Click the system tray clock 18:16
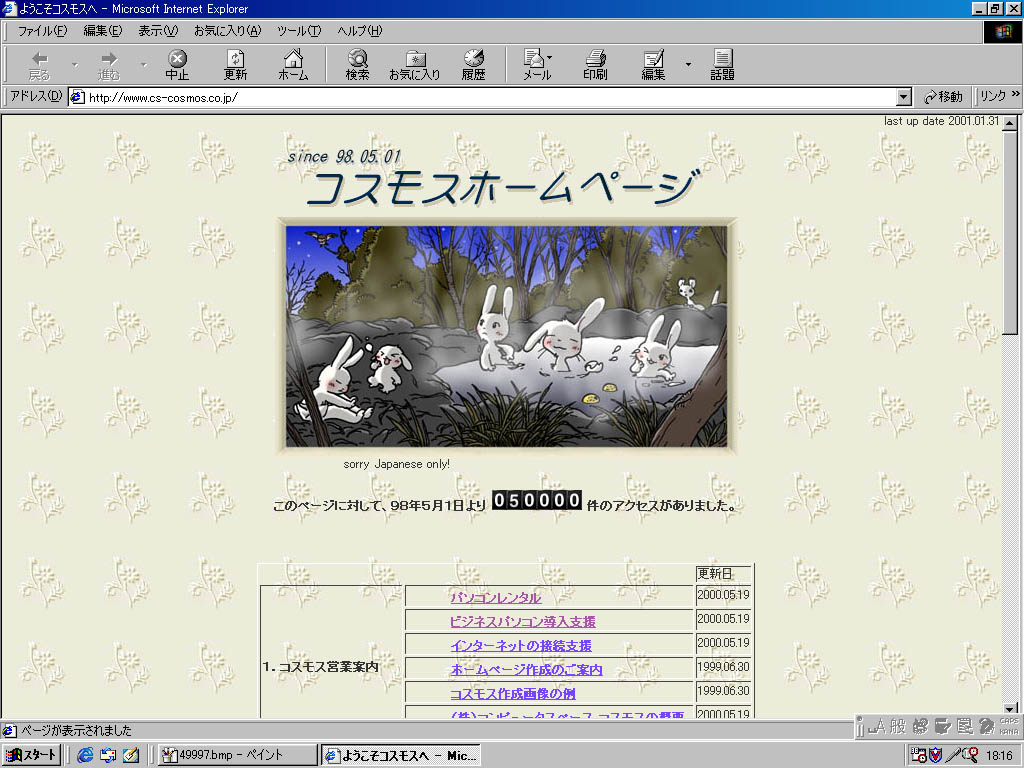This screenshot has width=1024, height=768. coord(999,756)
